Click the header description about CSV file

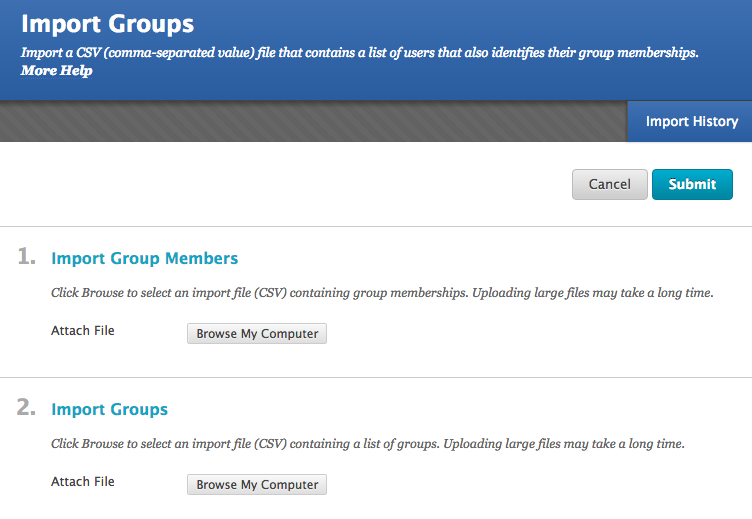pos(359,52)
